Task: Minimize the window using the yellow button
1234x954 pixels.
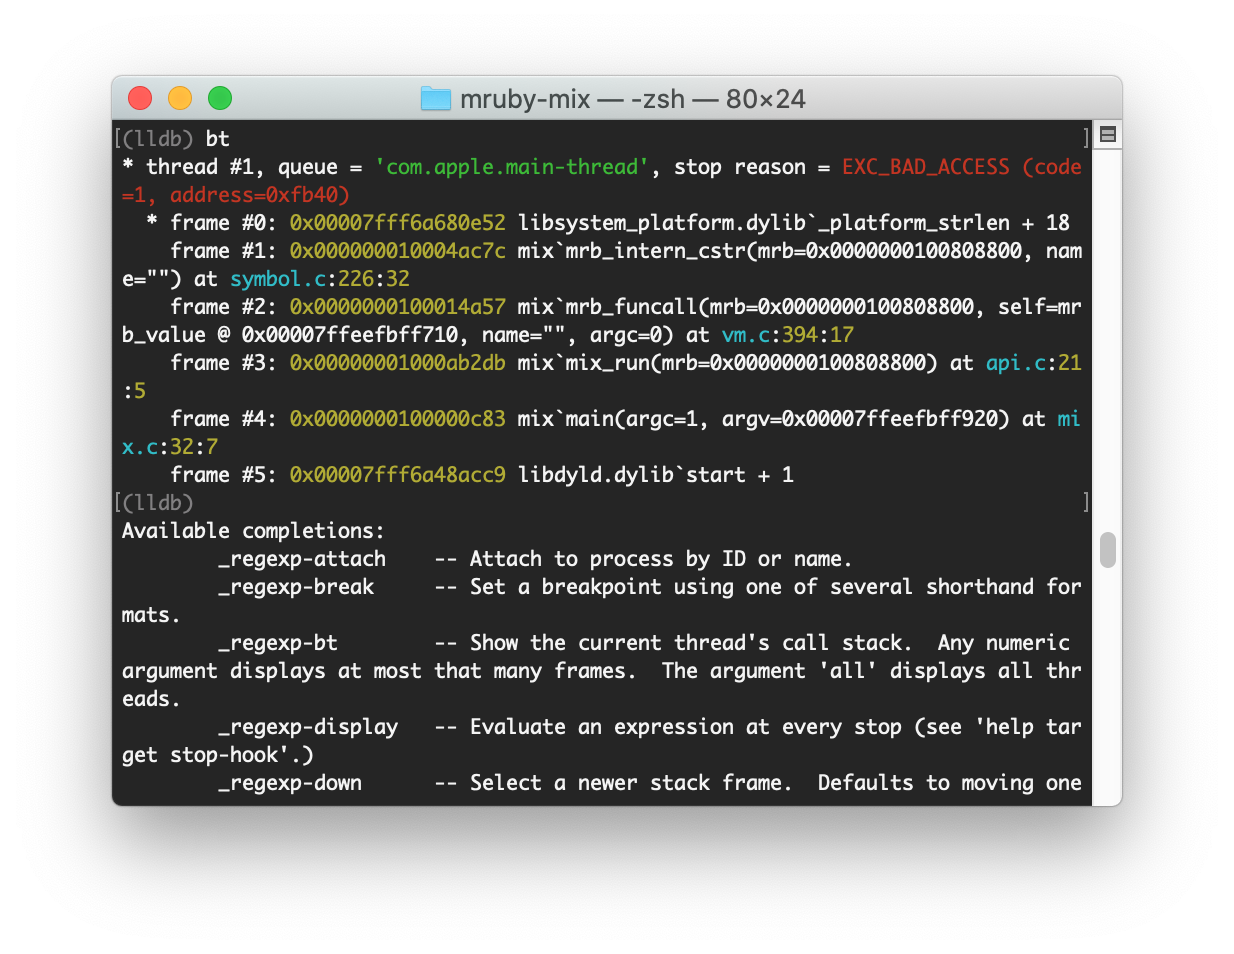Action: point(180,98)
